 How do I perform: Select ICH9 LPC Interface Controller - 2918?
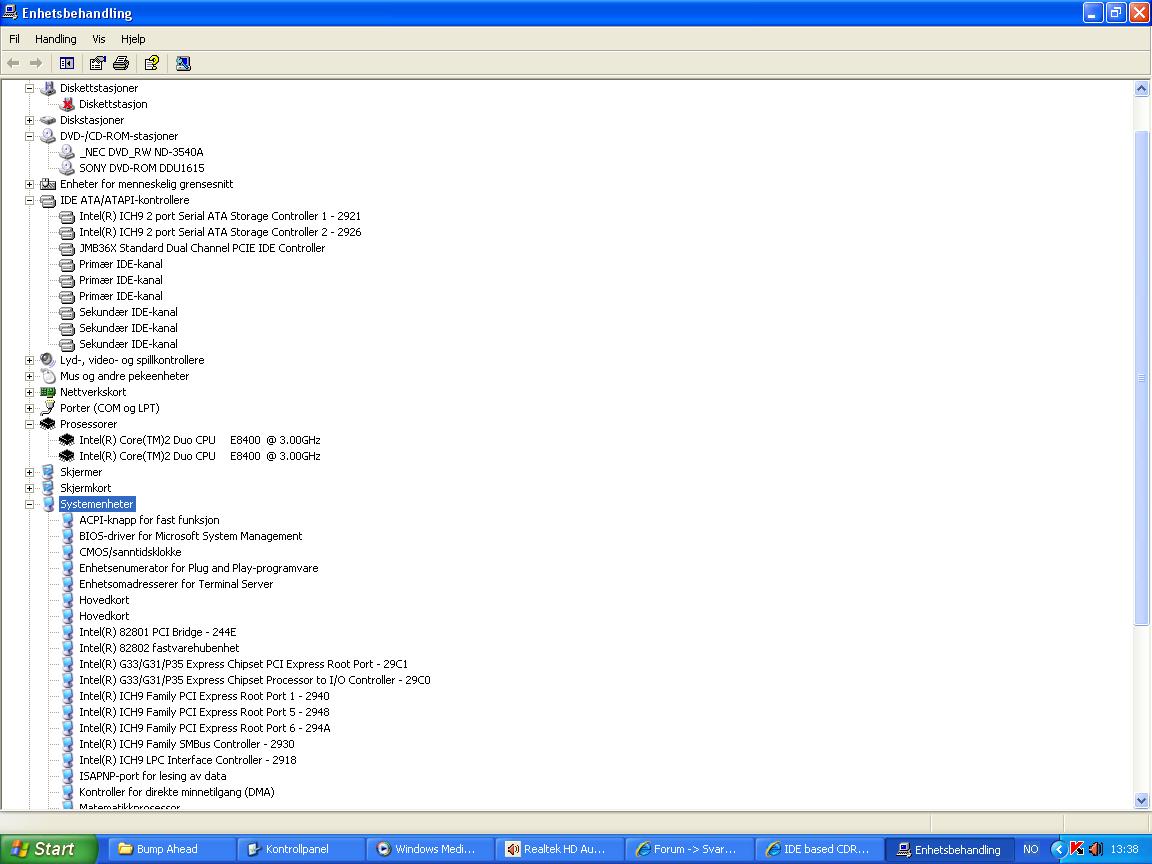coord(187,760)
